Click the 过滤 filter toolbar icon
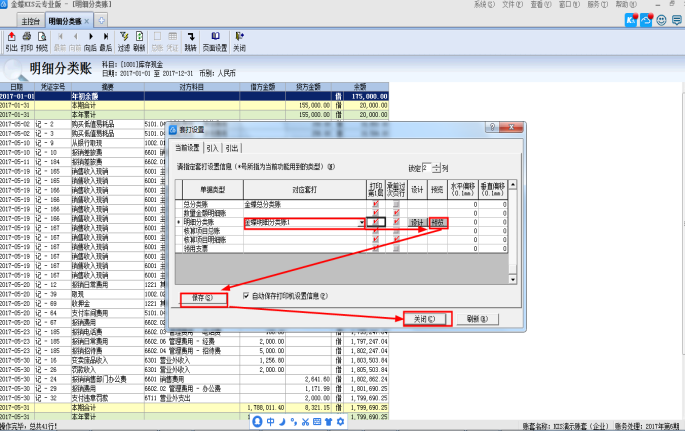Image resolution: width=686 pixels, height=432 pixels. 123,41
